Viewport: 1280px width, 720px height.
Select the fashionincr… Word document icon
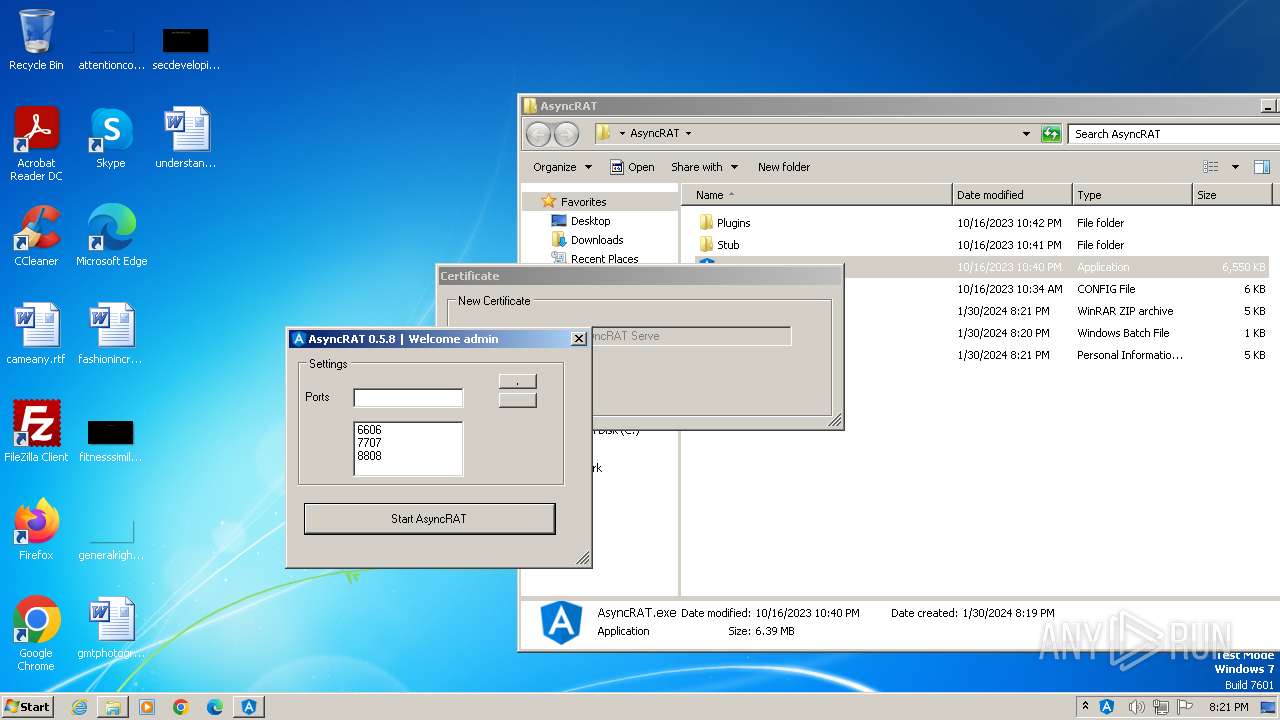coord(111,334)
